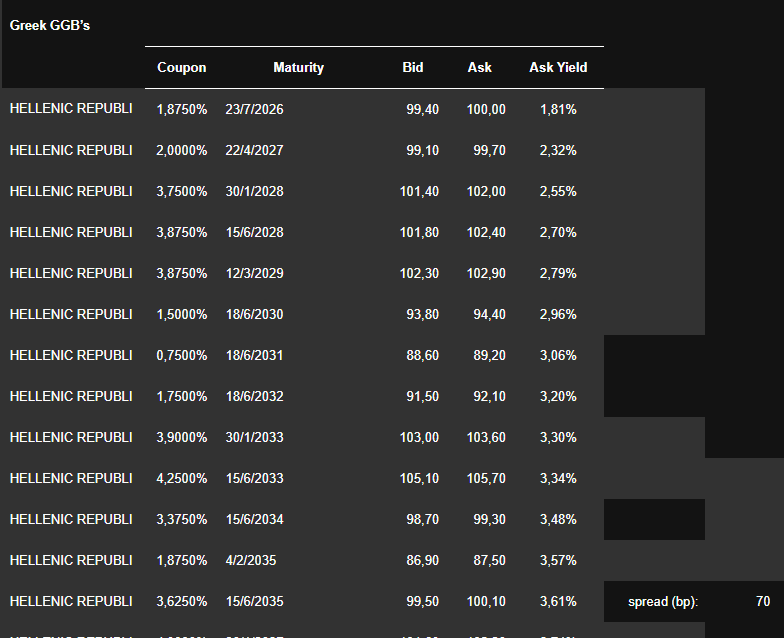Click ask yield 3,57%
The image size is (784, 638).
[558, 560]
